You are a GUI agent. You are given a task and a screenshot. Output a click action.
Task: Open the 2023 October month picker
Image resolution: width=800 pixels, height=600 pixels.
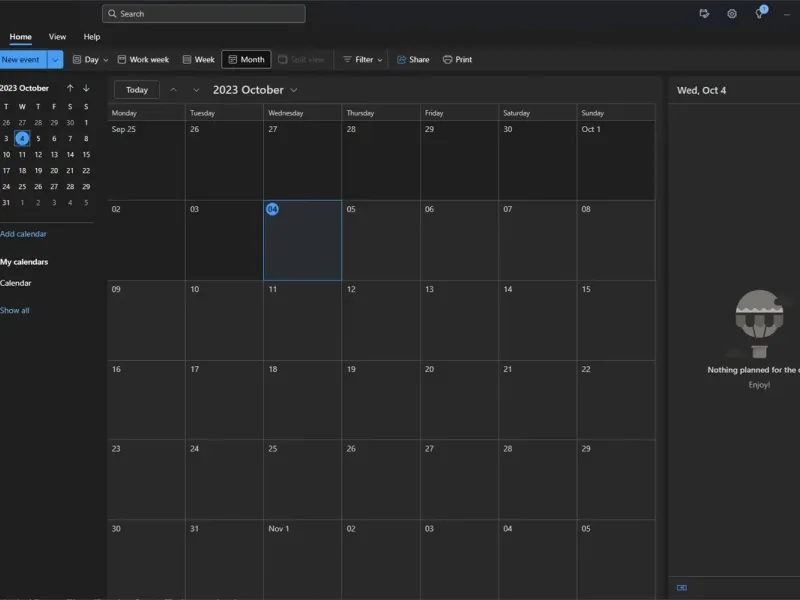click(x=255, y=90)
